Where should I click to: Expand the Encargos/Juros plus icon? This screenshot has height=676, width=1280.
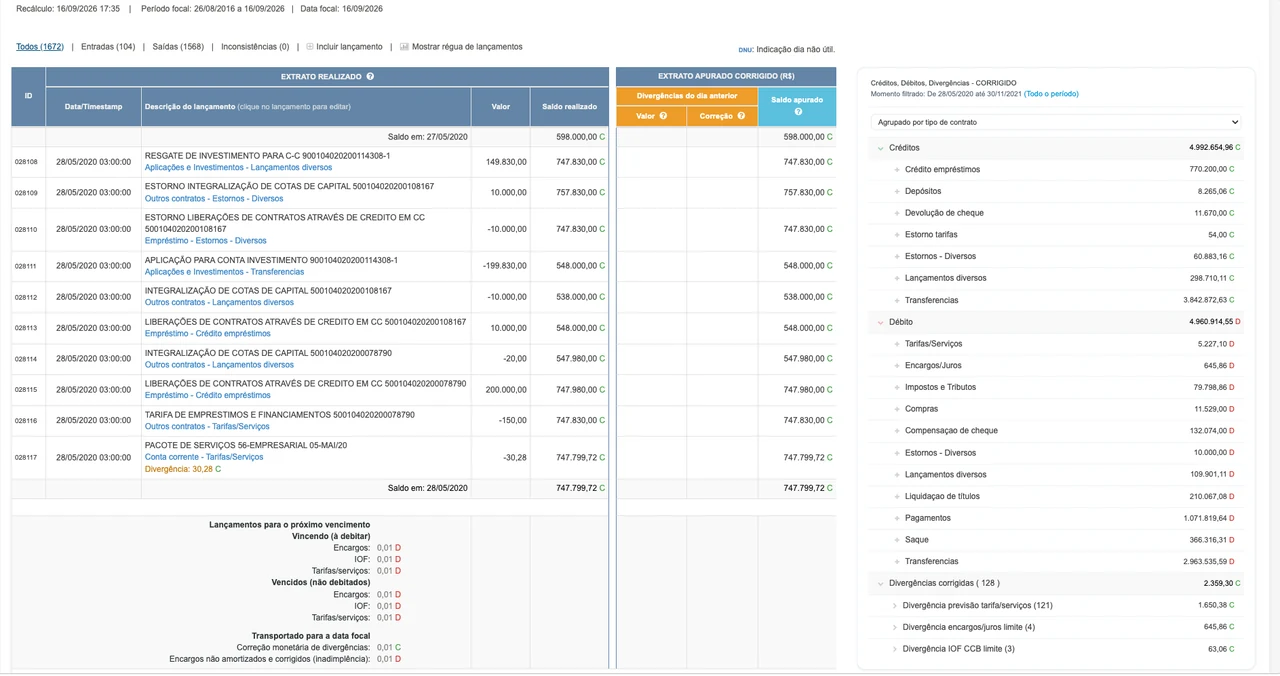point(897,366)
